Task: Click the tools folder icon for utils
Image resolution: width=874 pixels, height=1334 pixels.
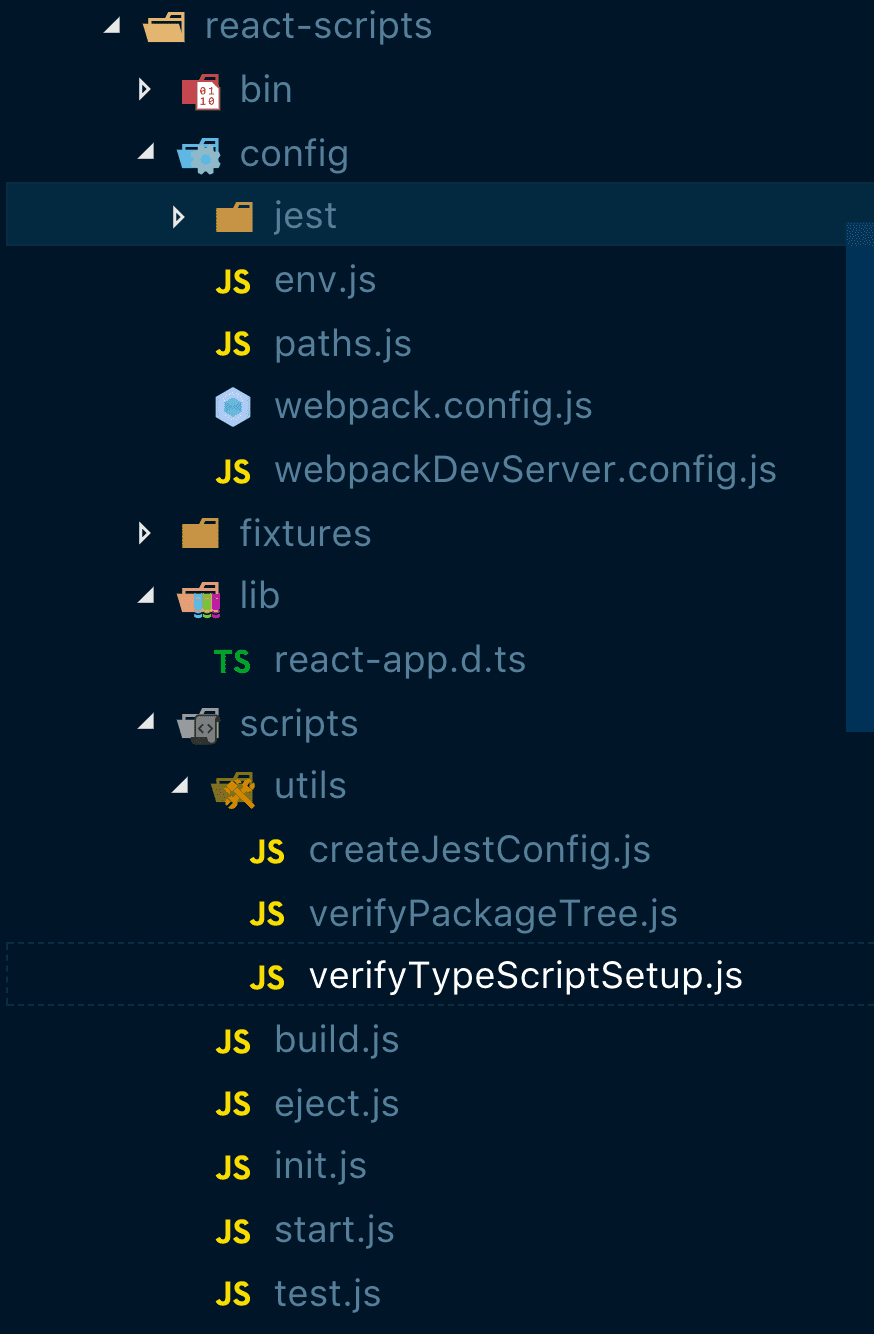Action: 233,789
